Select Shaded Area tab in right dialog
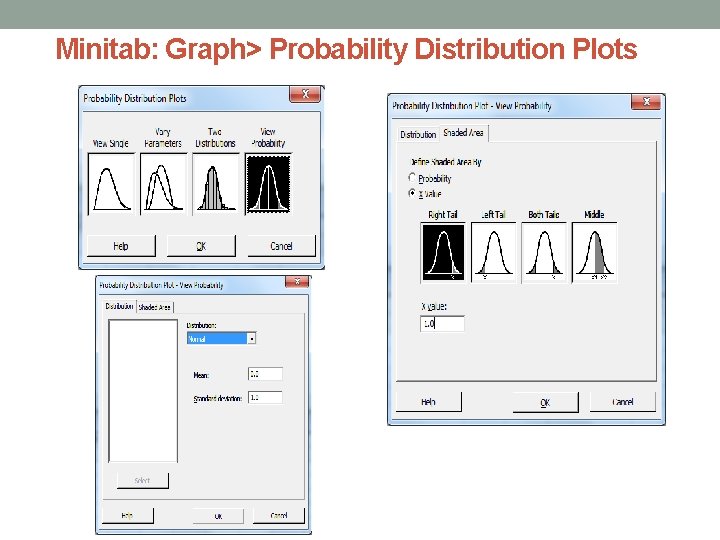Image resolution: width=720 pixels, height=540 pixels. click(x=464, y=133)
